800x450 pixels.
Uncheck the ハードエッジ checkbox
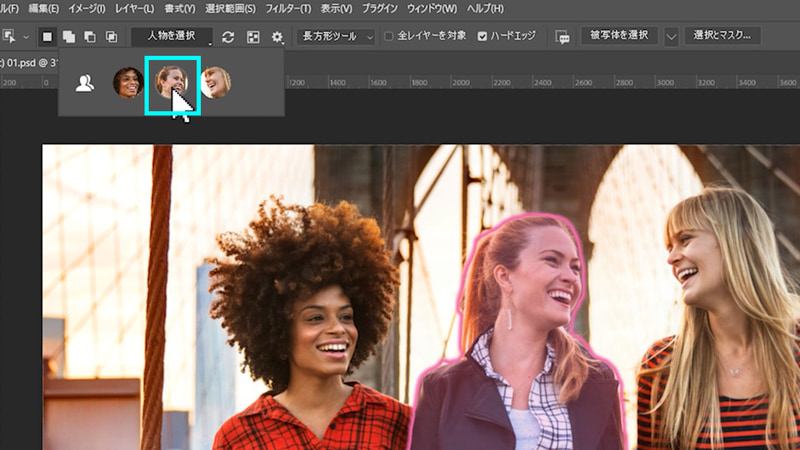(482, 36)
